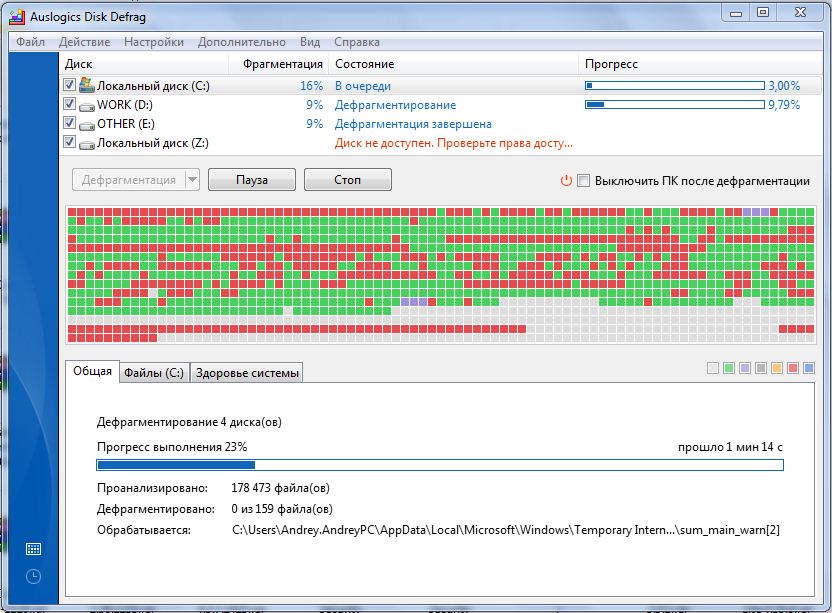The height and width of the screenshot is (613, 832).
Task: Click the red power shutdown icon
Action: pyautogui.click(x=566, y=181)
